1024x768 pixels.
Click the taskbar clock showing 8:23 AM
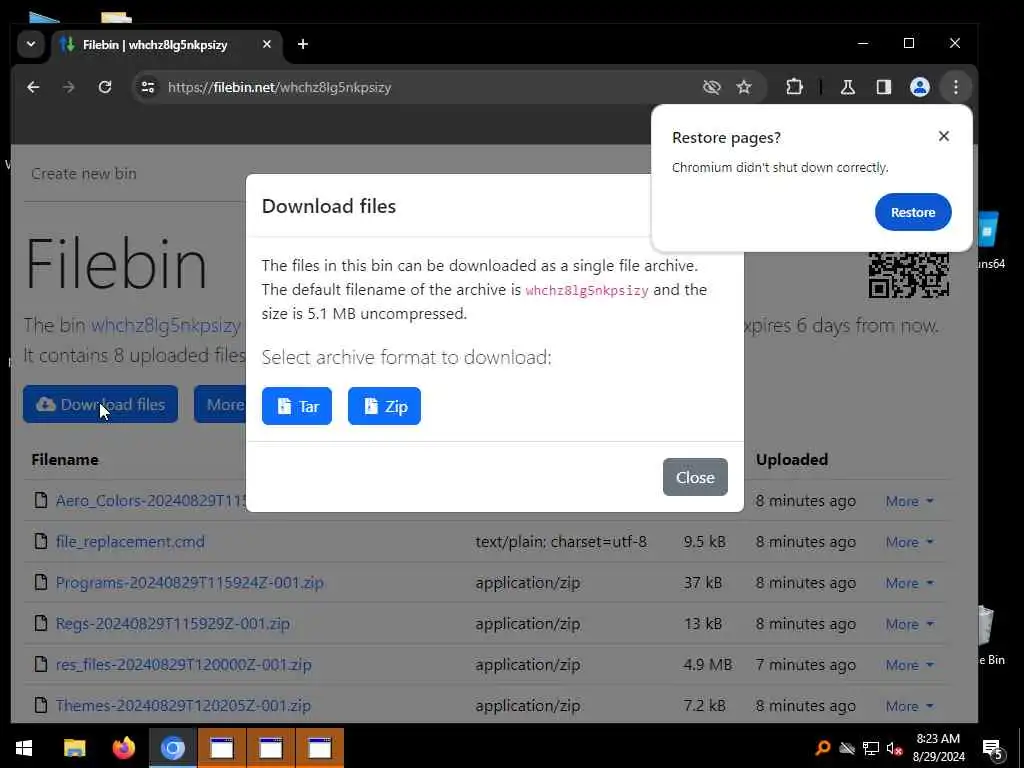tap(938, 747)
